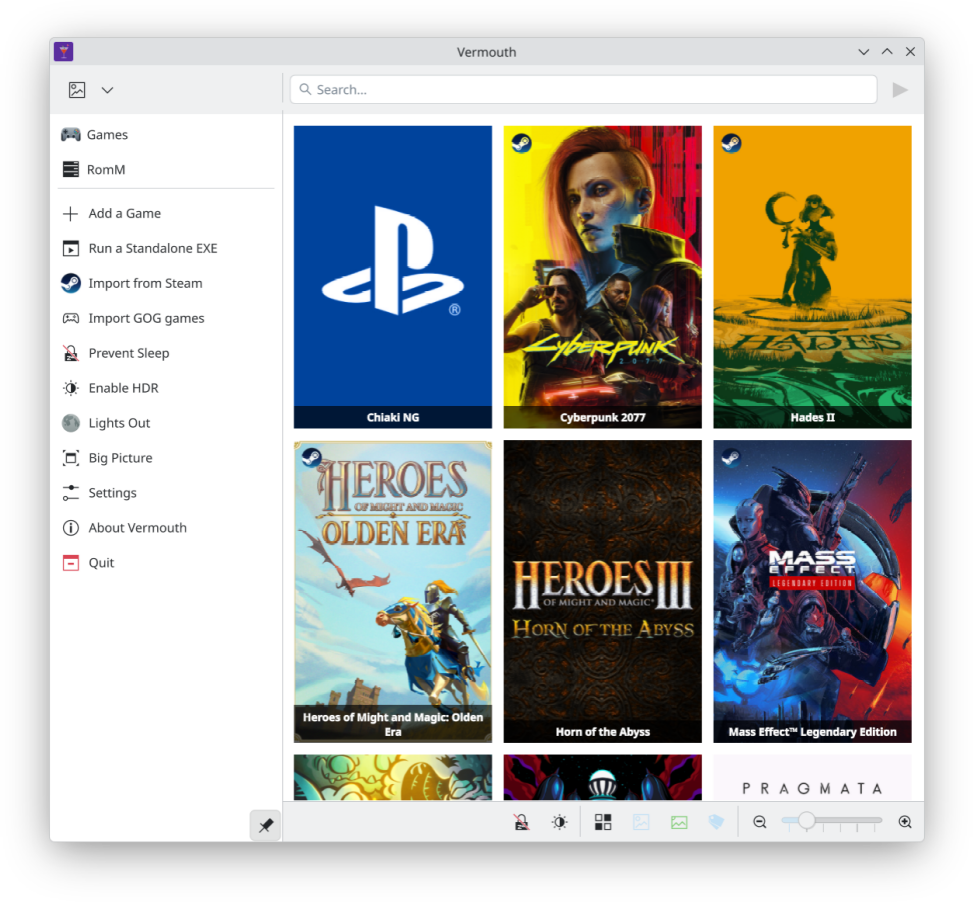Click the red icon beside Quit
973x902 pixels.
(x=71, y=563)
